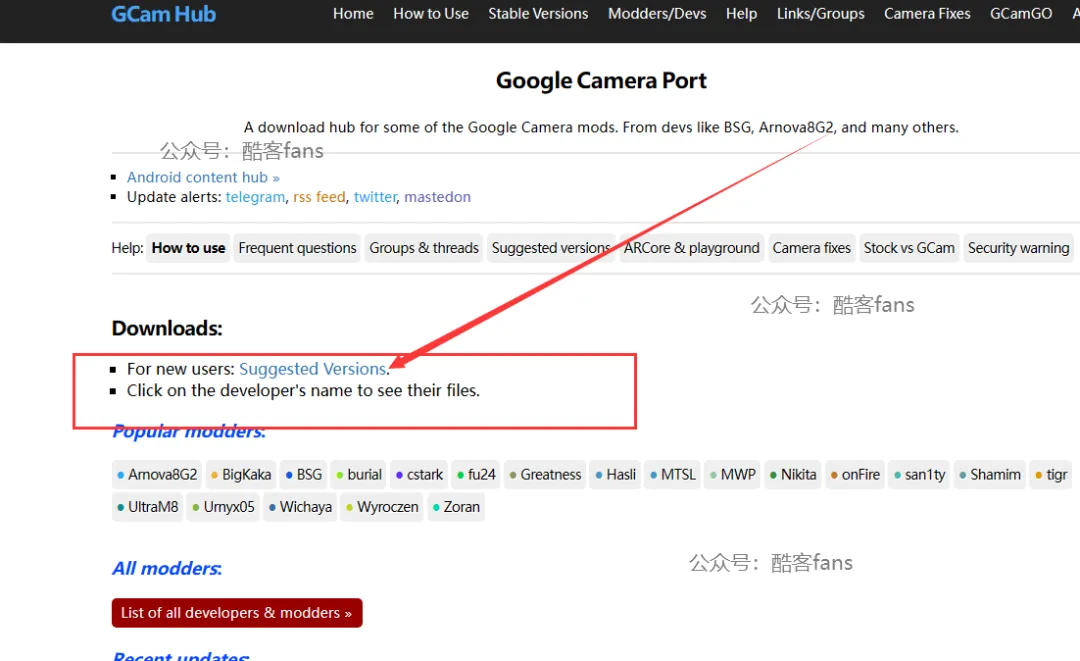
Task: Open Links/Groups nav item
Action: [820, 14]
